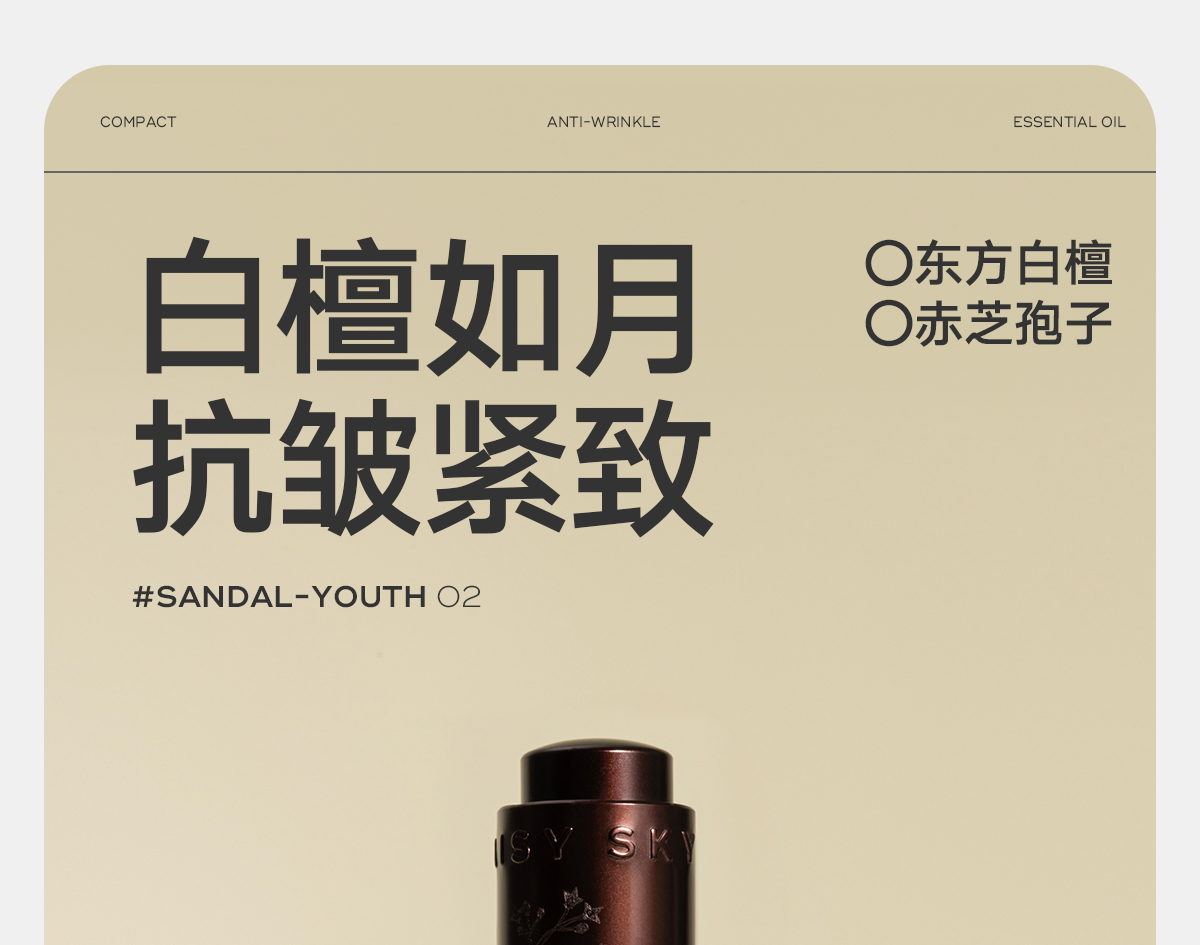Click the 赤芝孢子 ingredient label
The width and height of the screenshot is (1200, 945).
(1014, 323)
